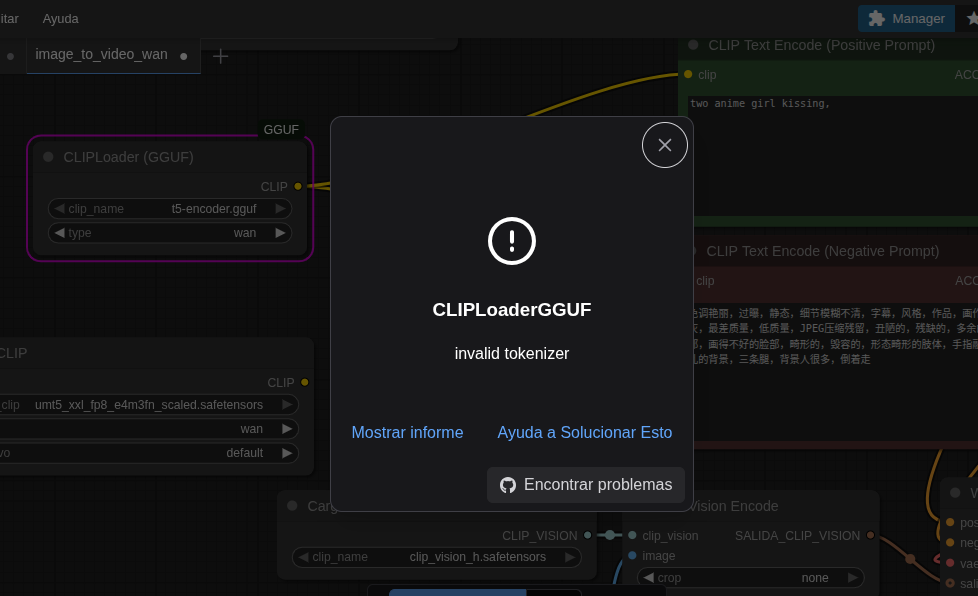Click the CLIPLoaderGGUF error heading
The height and width of the screenshot is (596, 978).
tap(511, 310)
